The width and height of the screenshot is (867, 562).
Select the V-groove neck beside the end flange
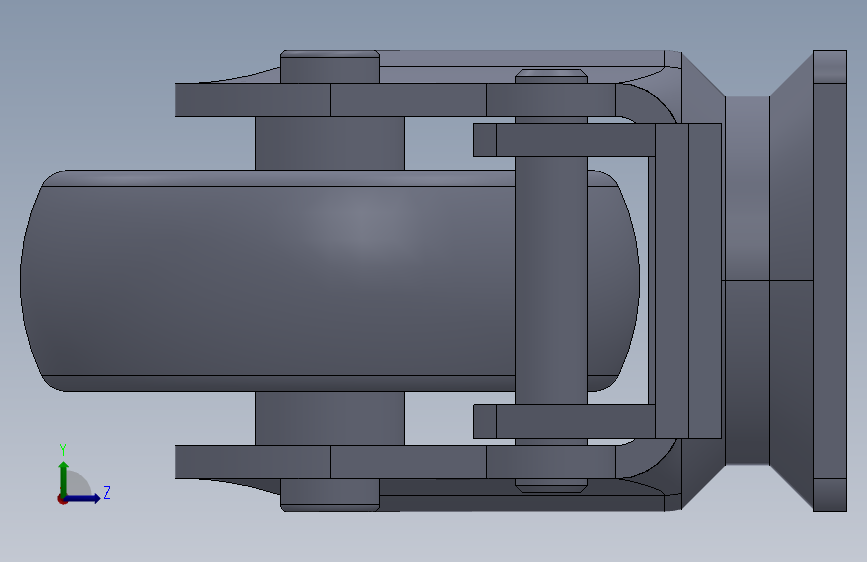(747, 281)
